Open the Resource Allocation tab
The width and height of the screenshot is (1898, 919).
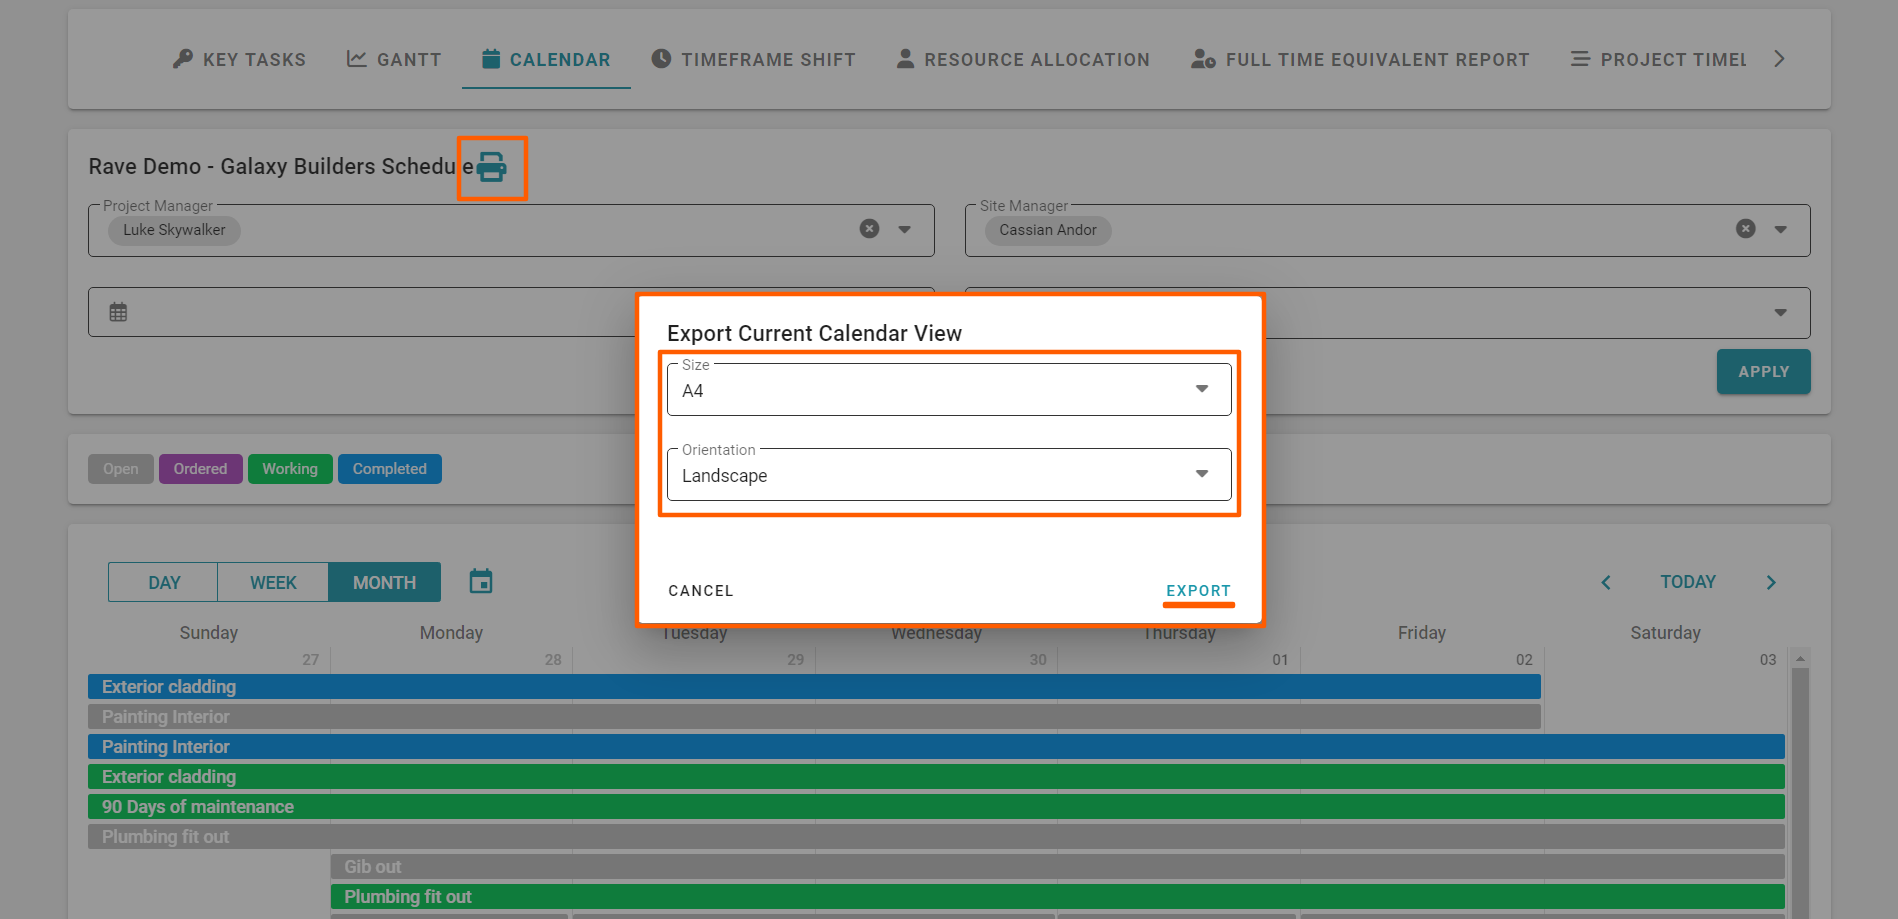[x=1023, y=60]
